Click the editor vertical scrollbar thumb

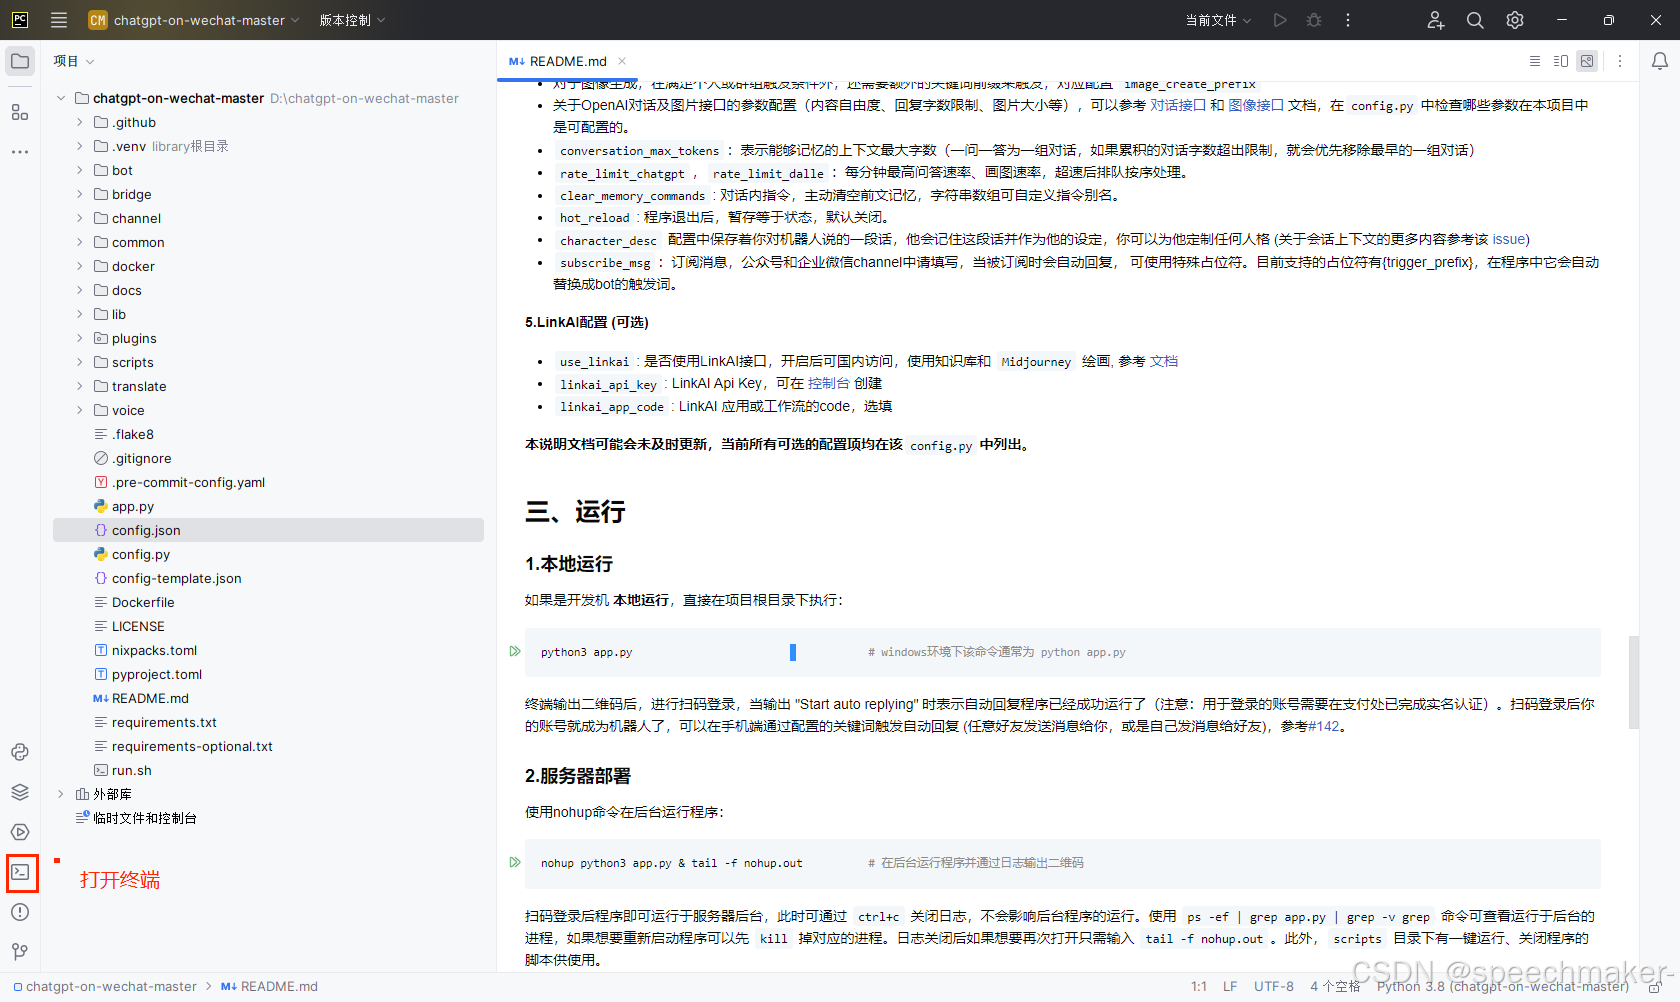[x=1634, y=682]
